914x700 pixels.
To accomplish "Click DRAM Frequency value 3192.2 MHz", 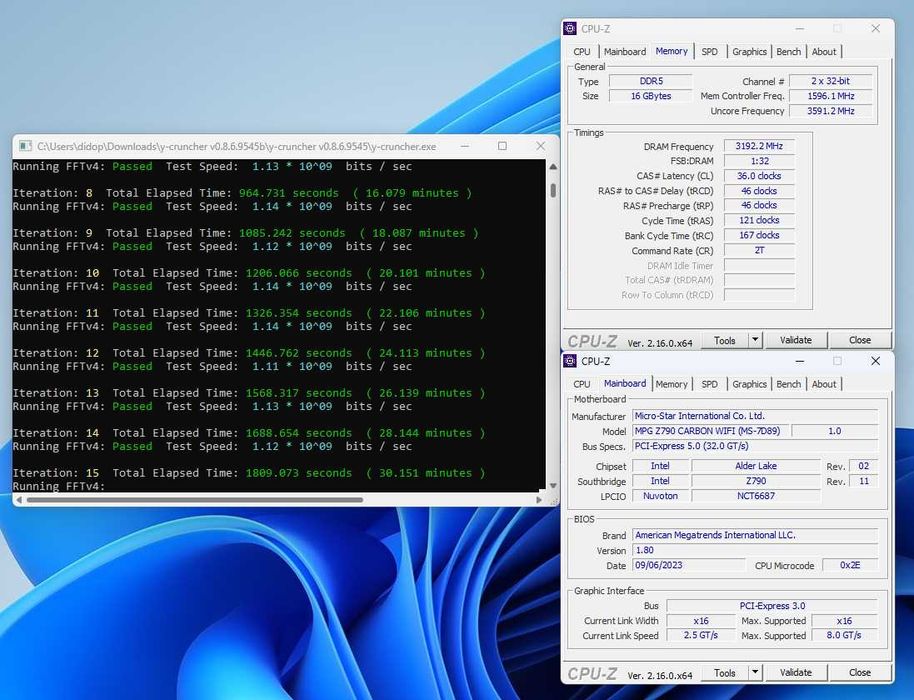I will click(759, 146).
